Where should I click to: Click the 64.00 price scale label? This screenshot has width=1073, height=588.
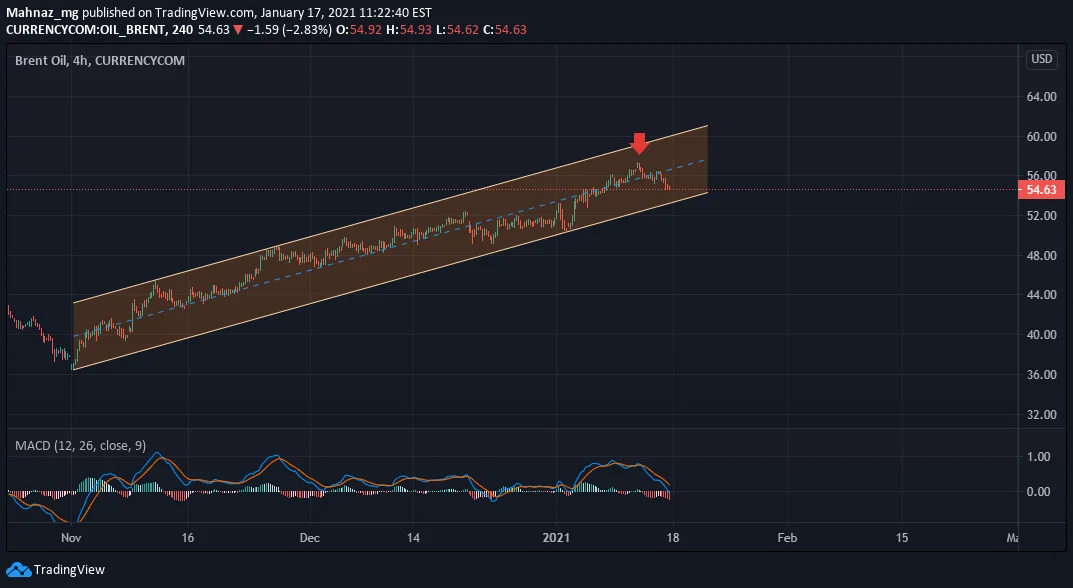tap(1042, 97)
